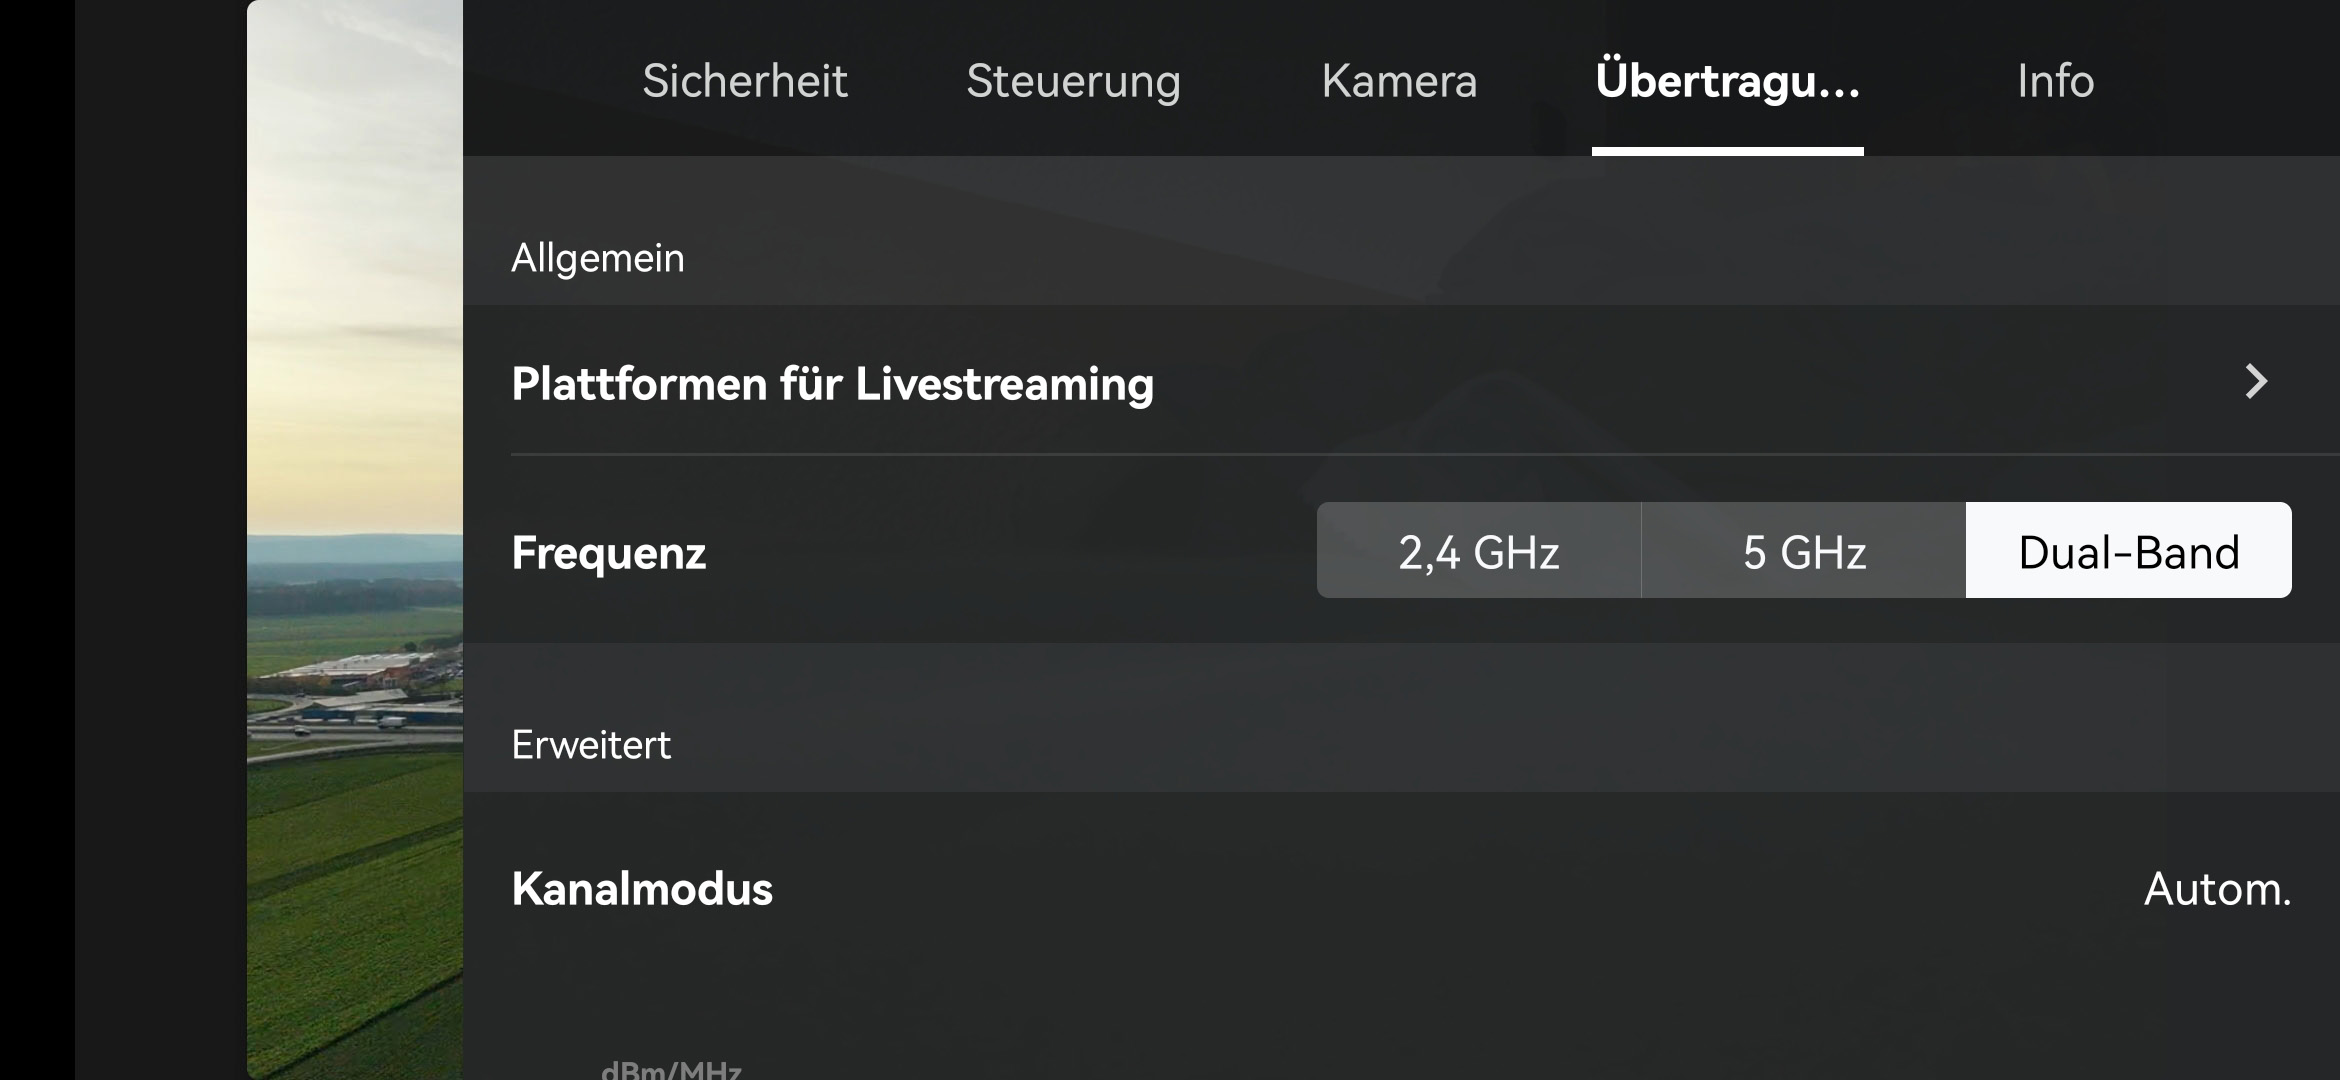Click the Frequenz setting label

pyautogui.click(x=609, y=553)
